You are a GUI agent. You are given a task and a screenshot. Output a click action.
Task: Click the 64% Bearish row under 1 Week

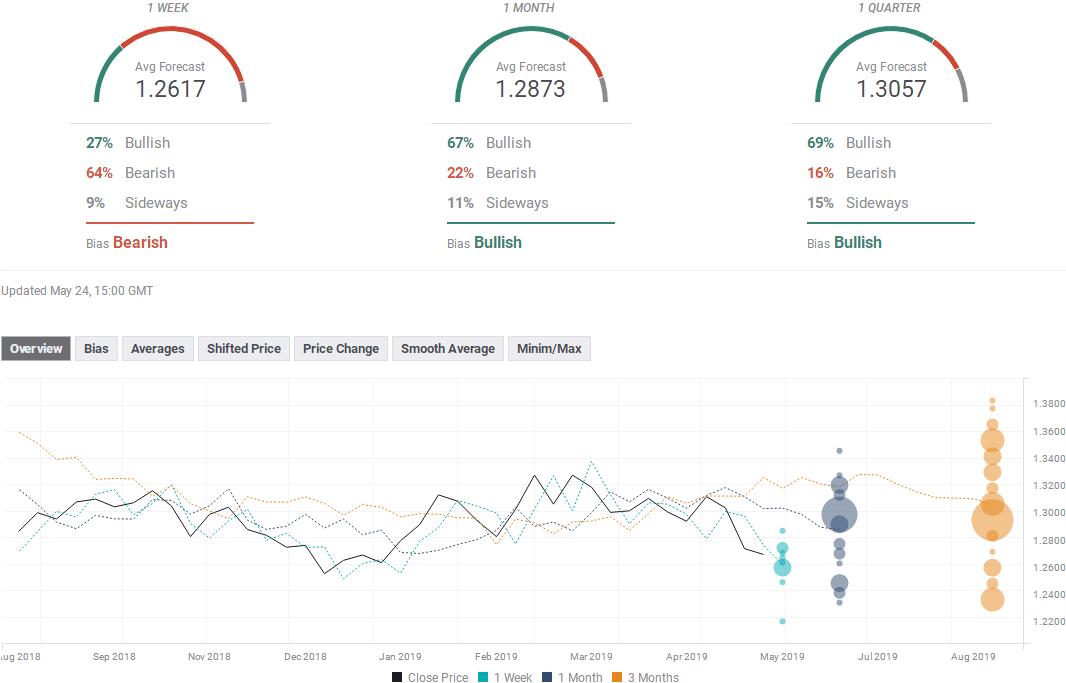coord(130,173)
